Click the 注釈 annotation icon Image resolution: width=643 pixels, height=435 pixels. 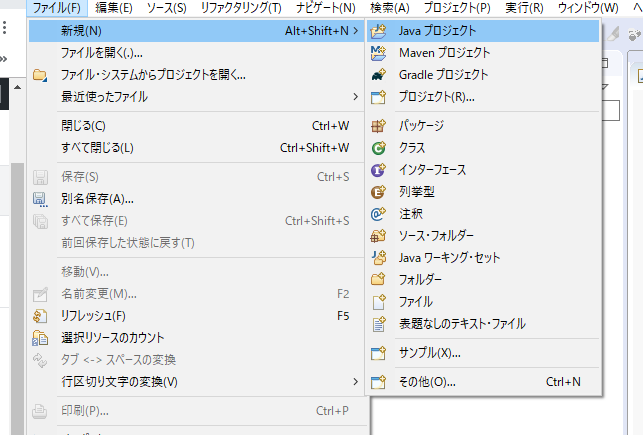click(x=378, y=214)
